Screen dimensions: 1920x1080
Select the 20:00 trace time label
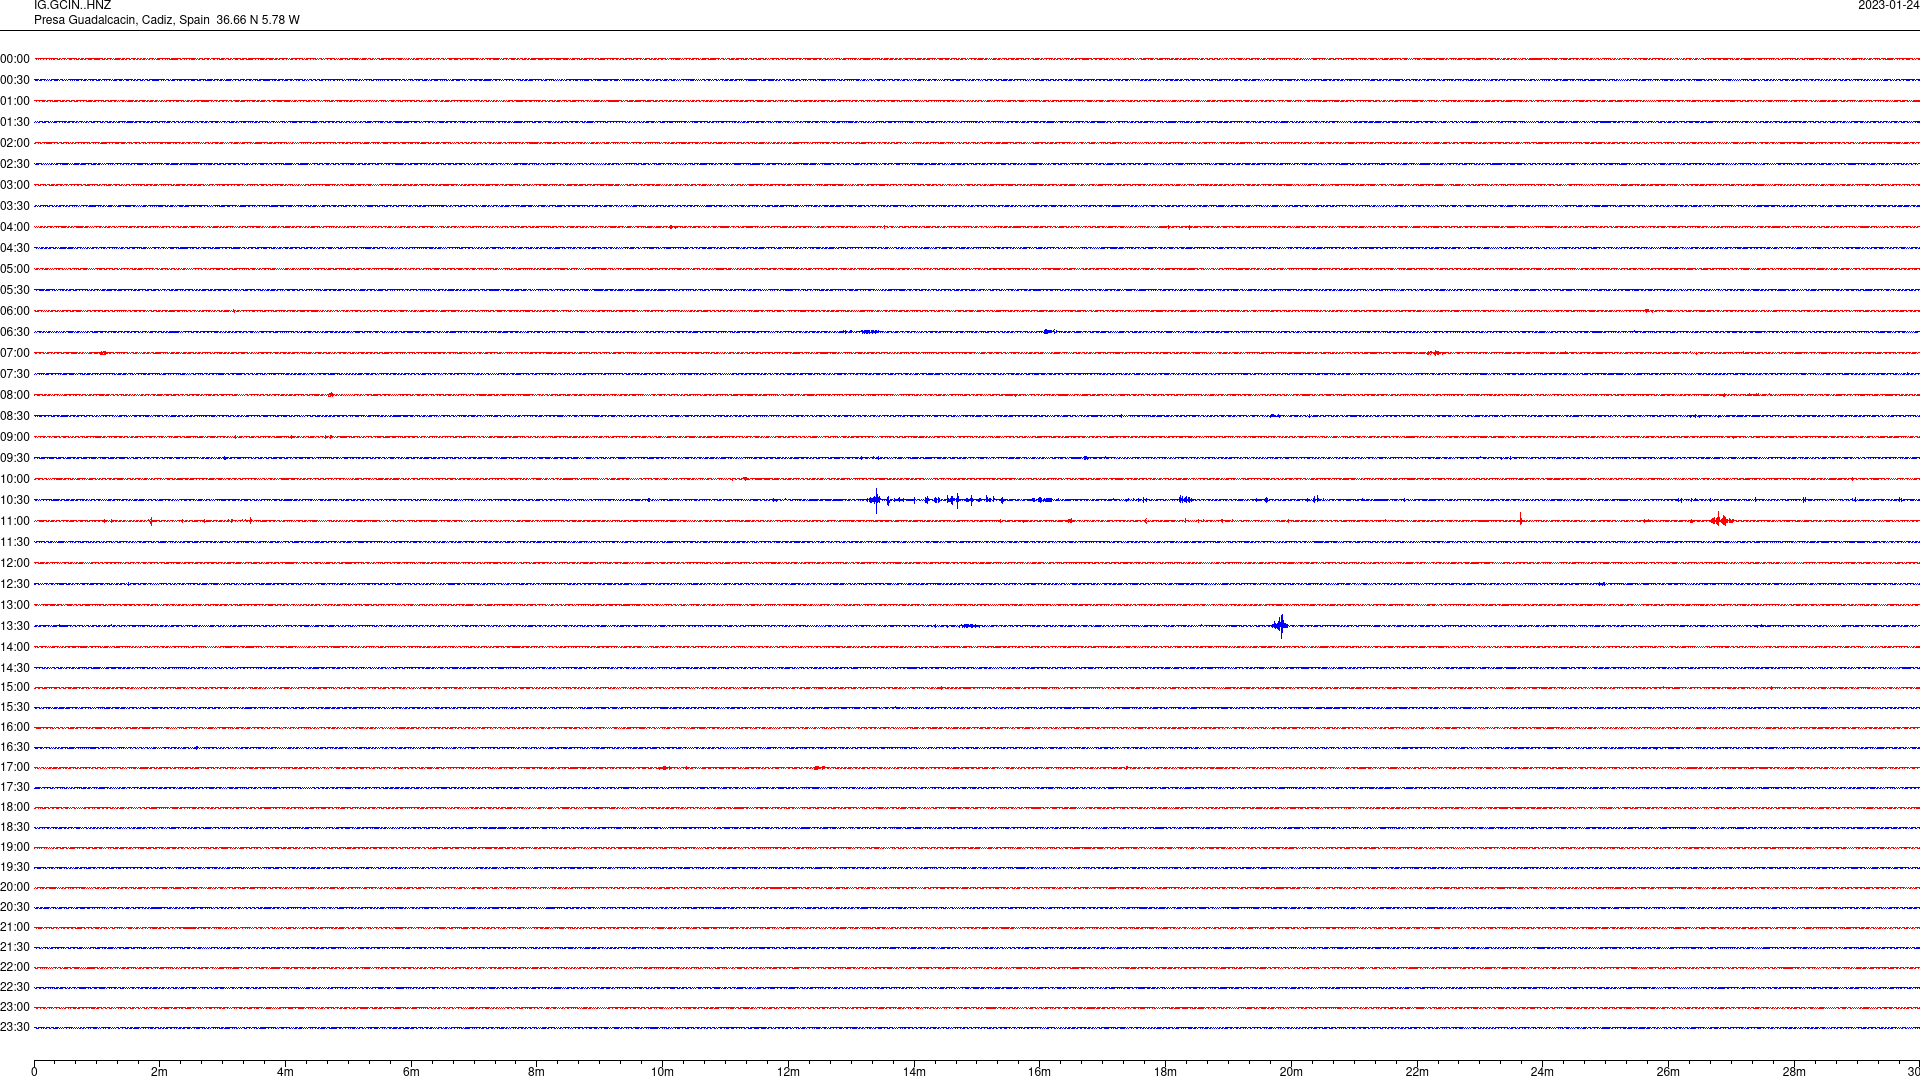click(x=15, y=887)
